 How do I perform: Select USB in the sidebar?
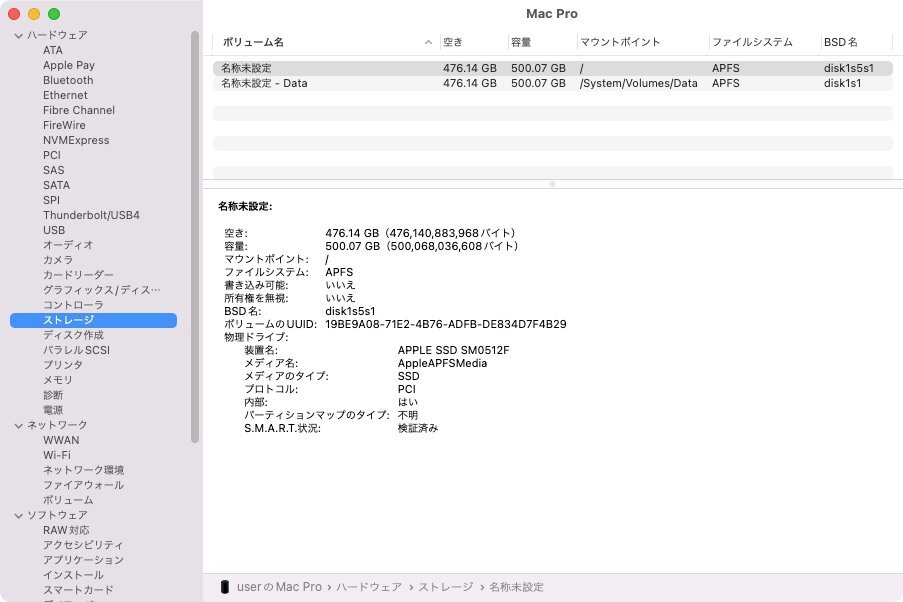[53, 230]
